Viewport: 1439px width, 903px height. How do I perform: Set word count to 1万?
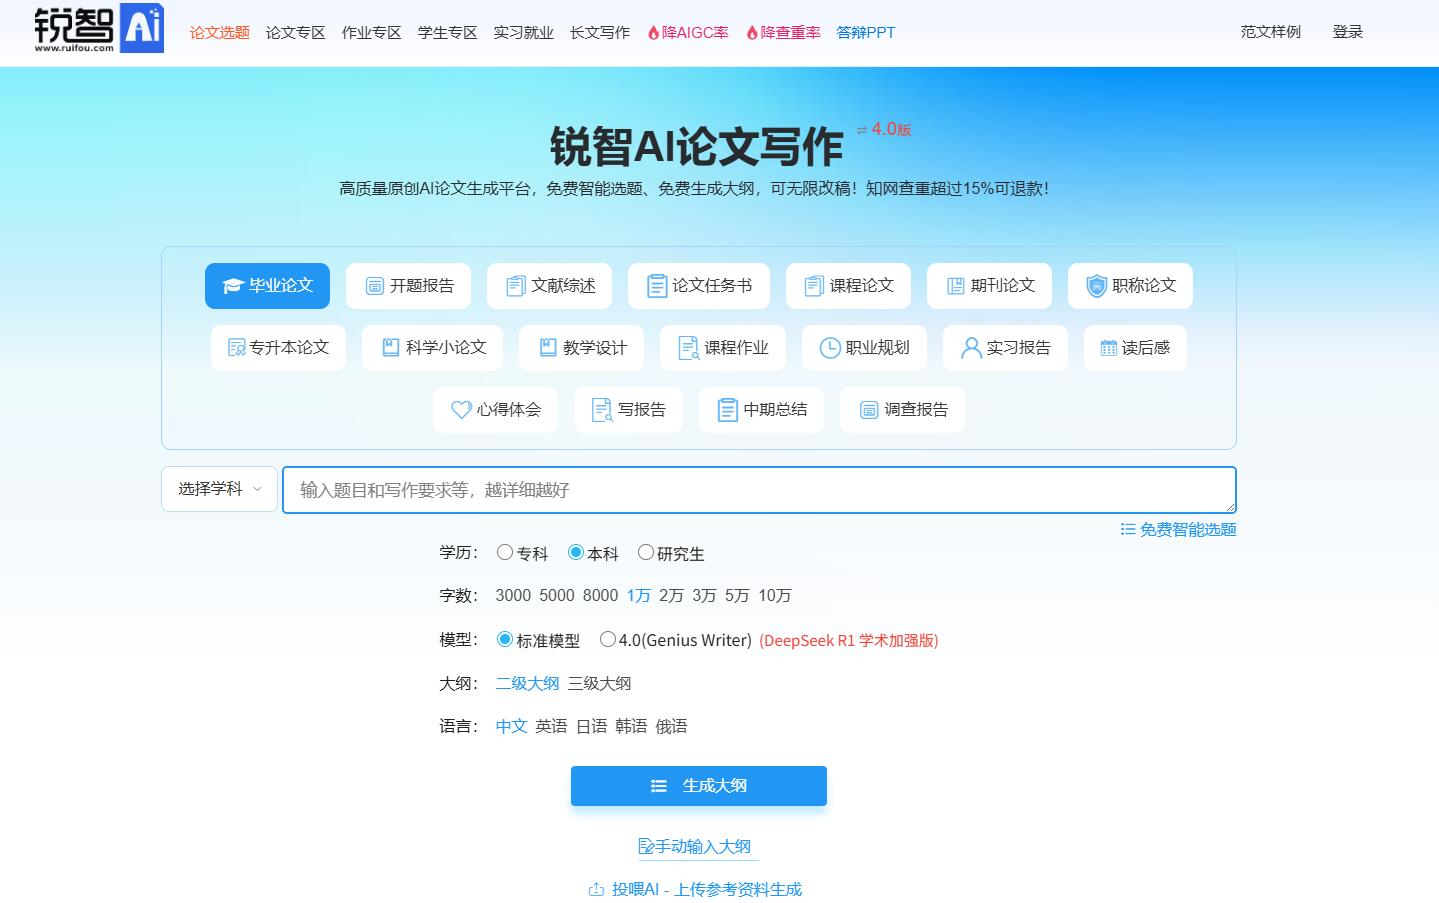(x=639, y=595)
